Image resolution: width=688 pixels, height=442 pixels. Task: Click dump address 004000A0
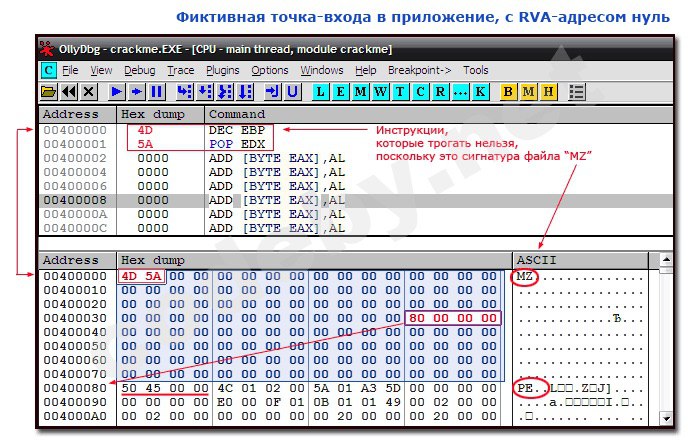[x=75, y=416]
